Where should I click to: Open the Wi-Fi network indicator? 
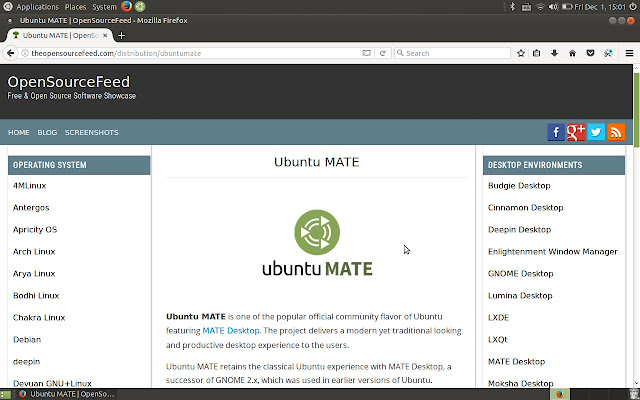coord(540,7)
